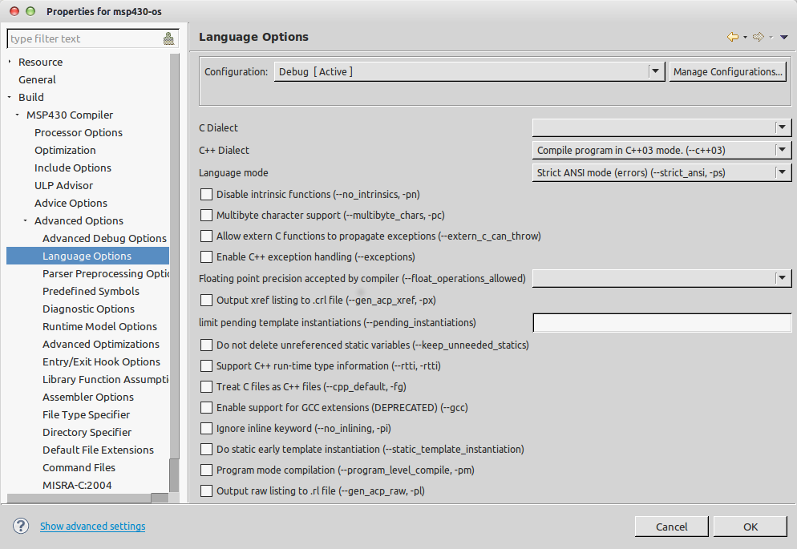This screenshot has height=549, width=797.
Task: Toggle Enable C++ exception handling checkbox
Action: click(x=206, y=257)
